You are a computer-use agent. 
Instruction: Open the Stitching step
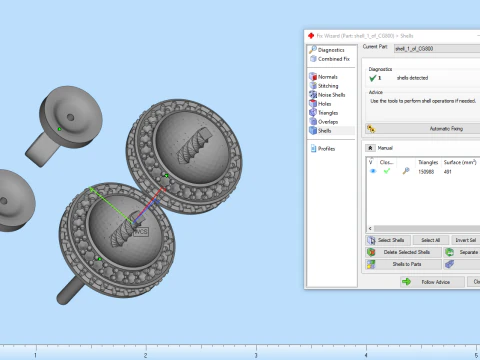click(328, 86)
